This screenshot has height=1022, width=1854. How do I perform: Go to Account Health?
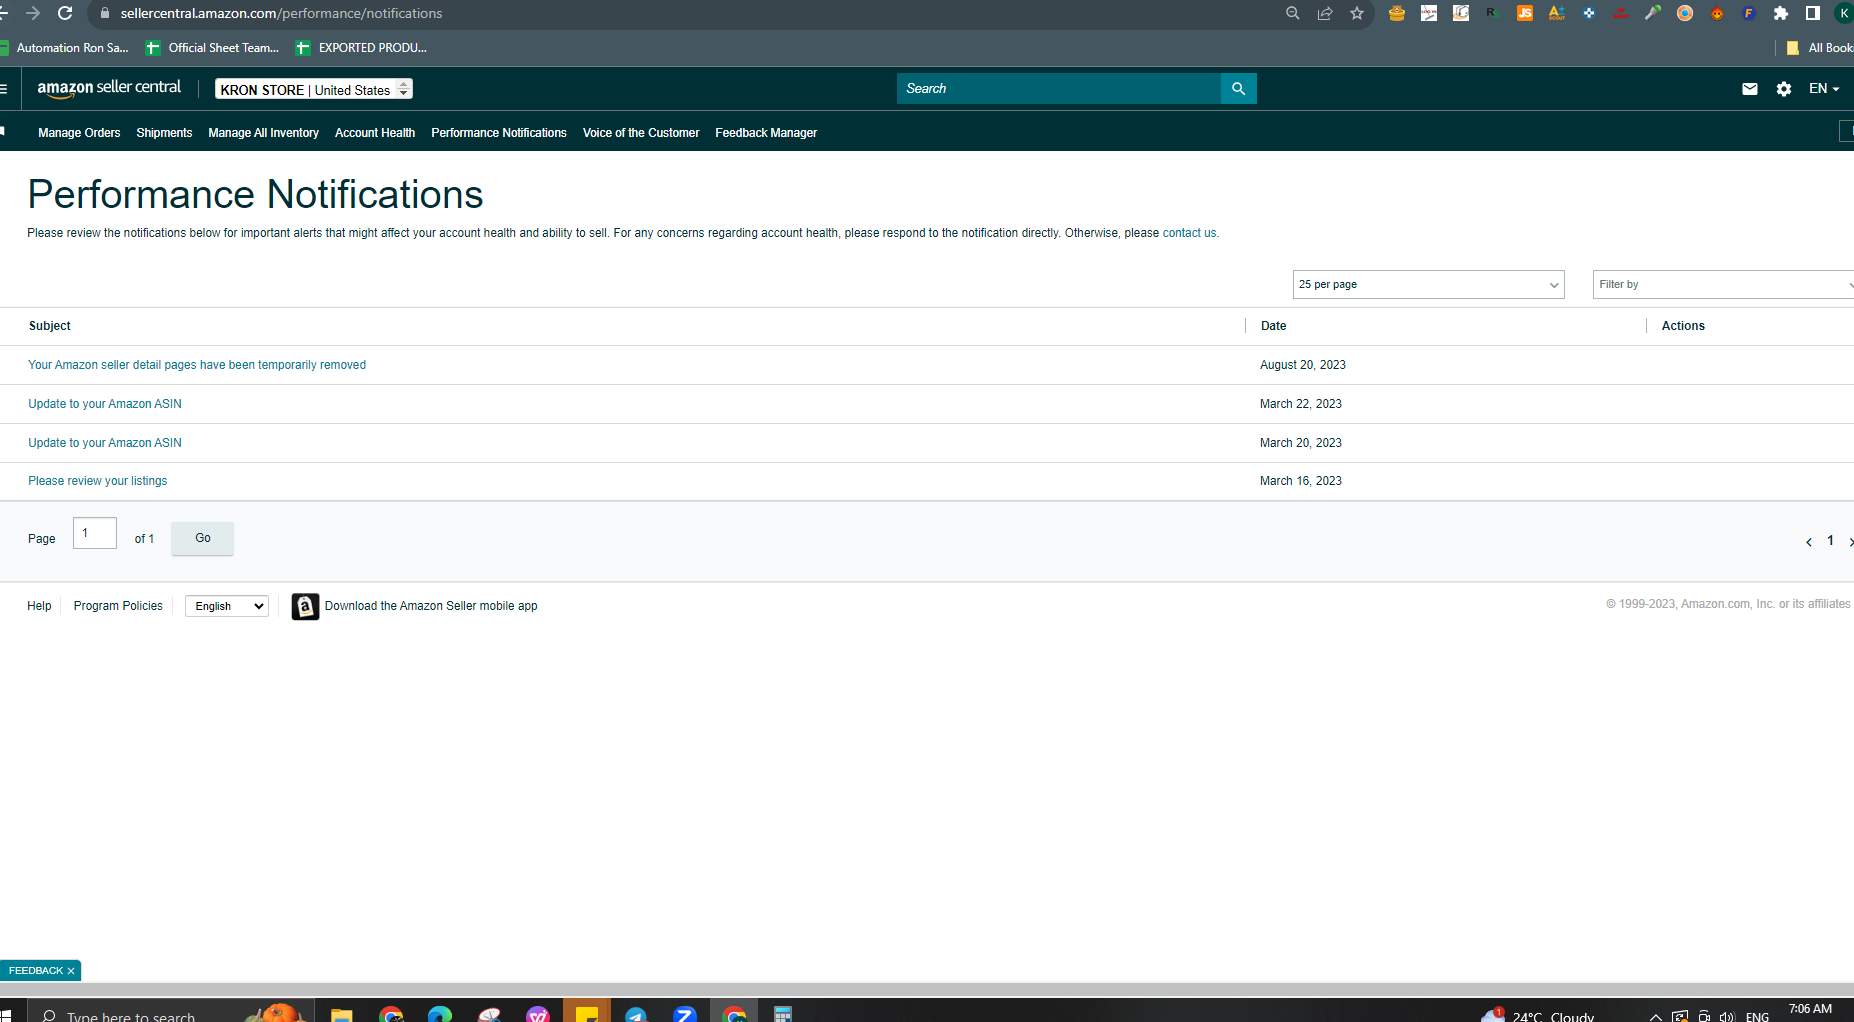[375, 133]
